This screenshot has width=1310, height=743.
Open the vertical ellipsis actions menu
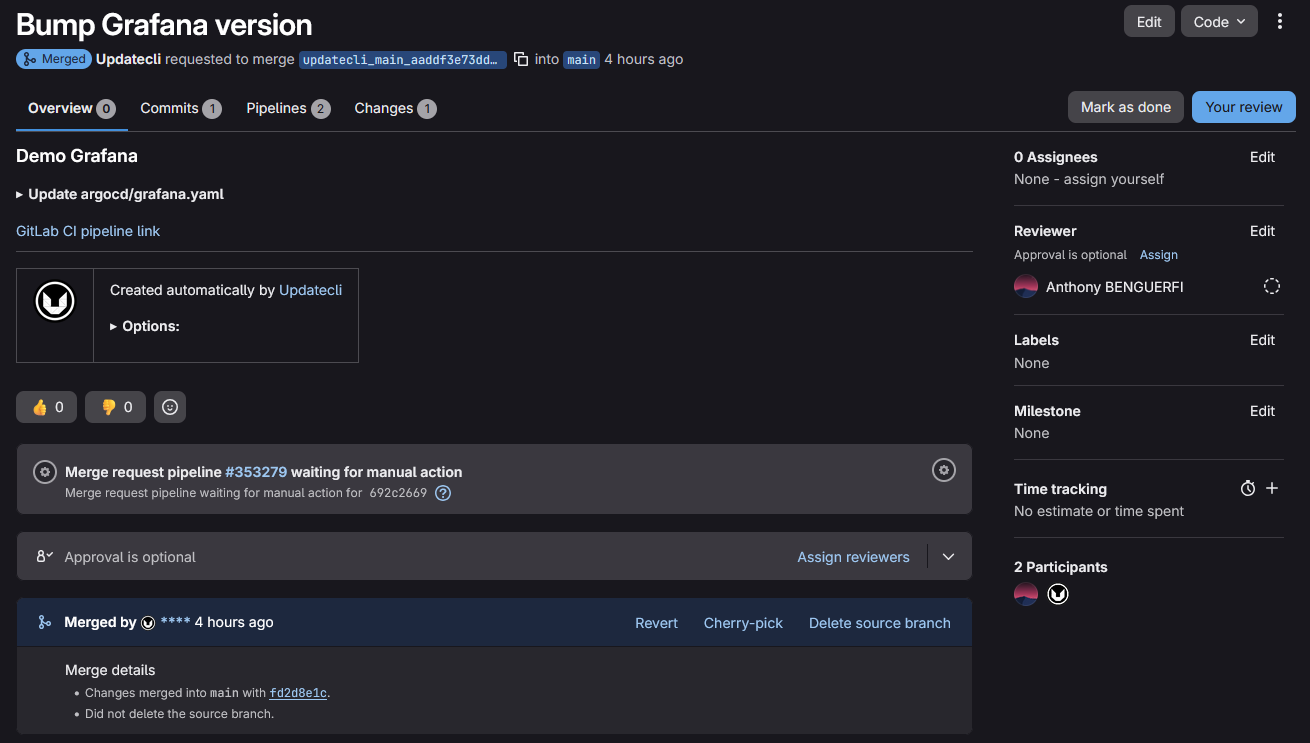pyautogui.click(x=1280, y=22)
